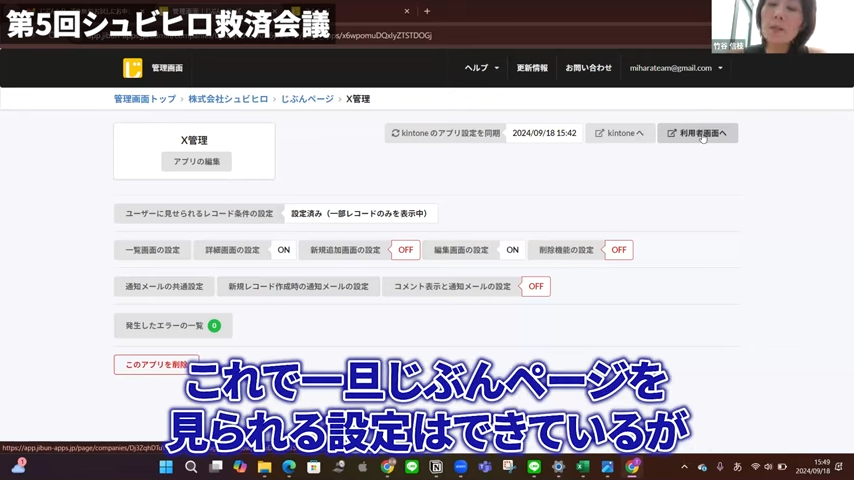Open 通知メールの共通設定
This screenshot has width=854, height=480.
pos(164,287)
